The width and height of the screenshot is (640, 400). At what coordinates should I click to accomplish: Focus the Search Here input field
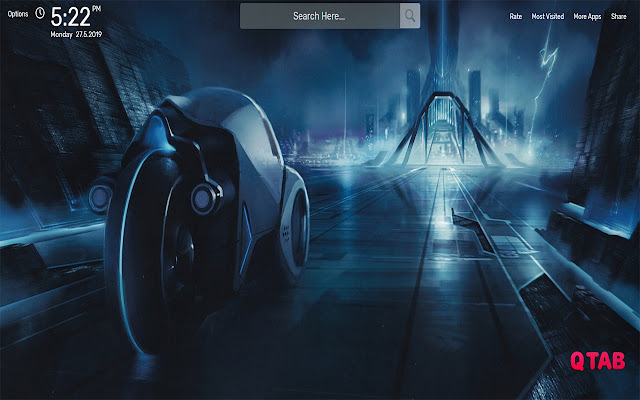tap(320, 16)
